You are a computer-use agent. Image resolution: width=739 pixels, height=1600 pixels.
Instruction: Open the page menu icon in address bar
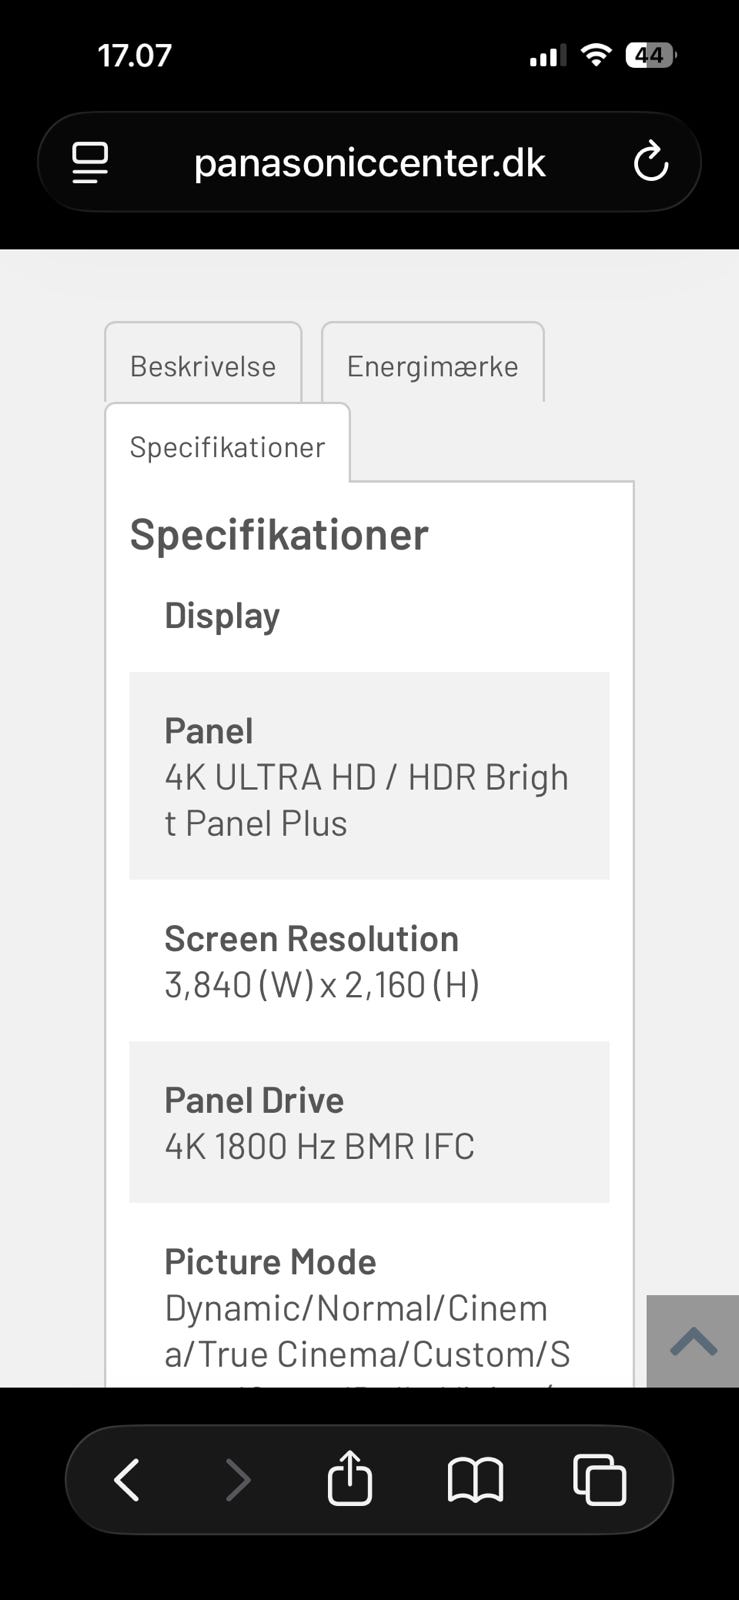[x=90, y=163]
